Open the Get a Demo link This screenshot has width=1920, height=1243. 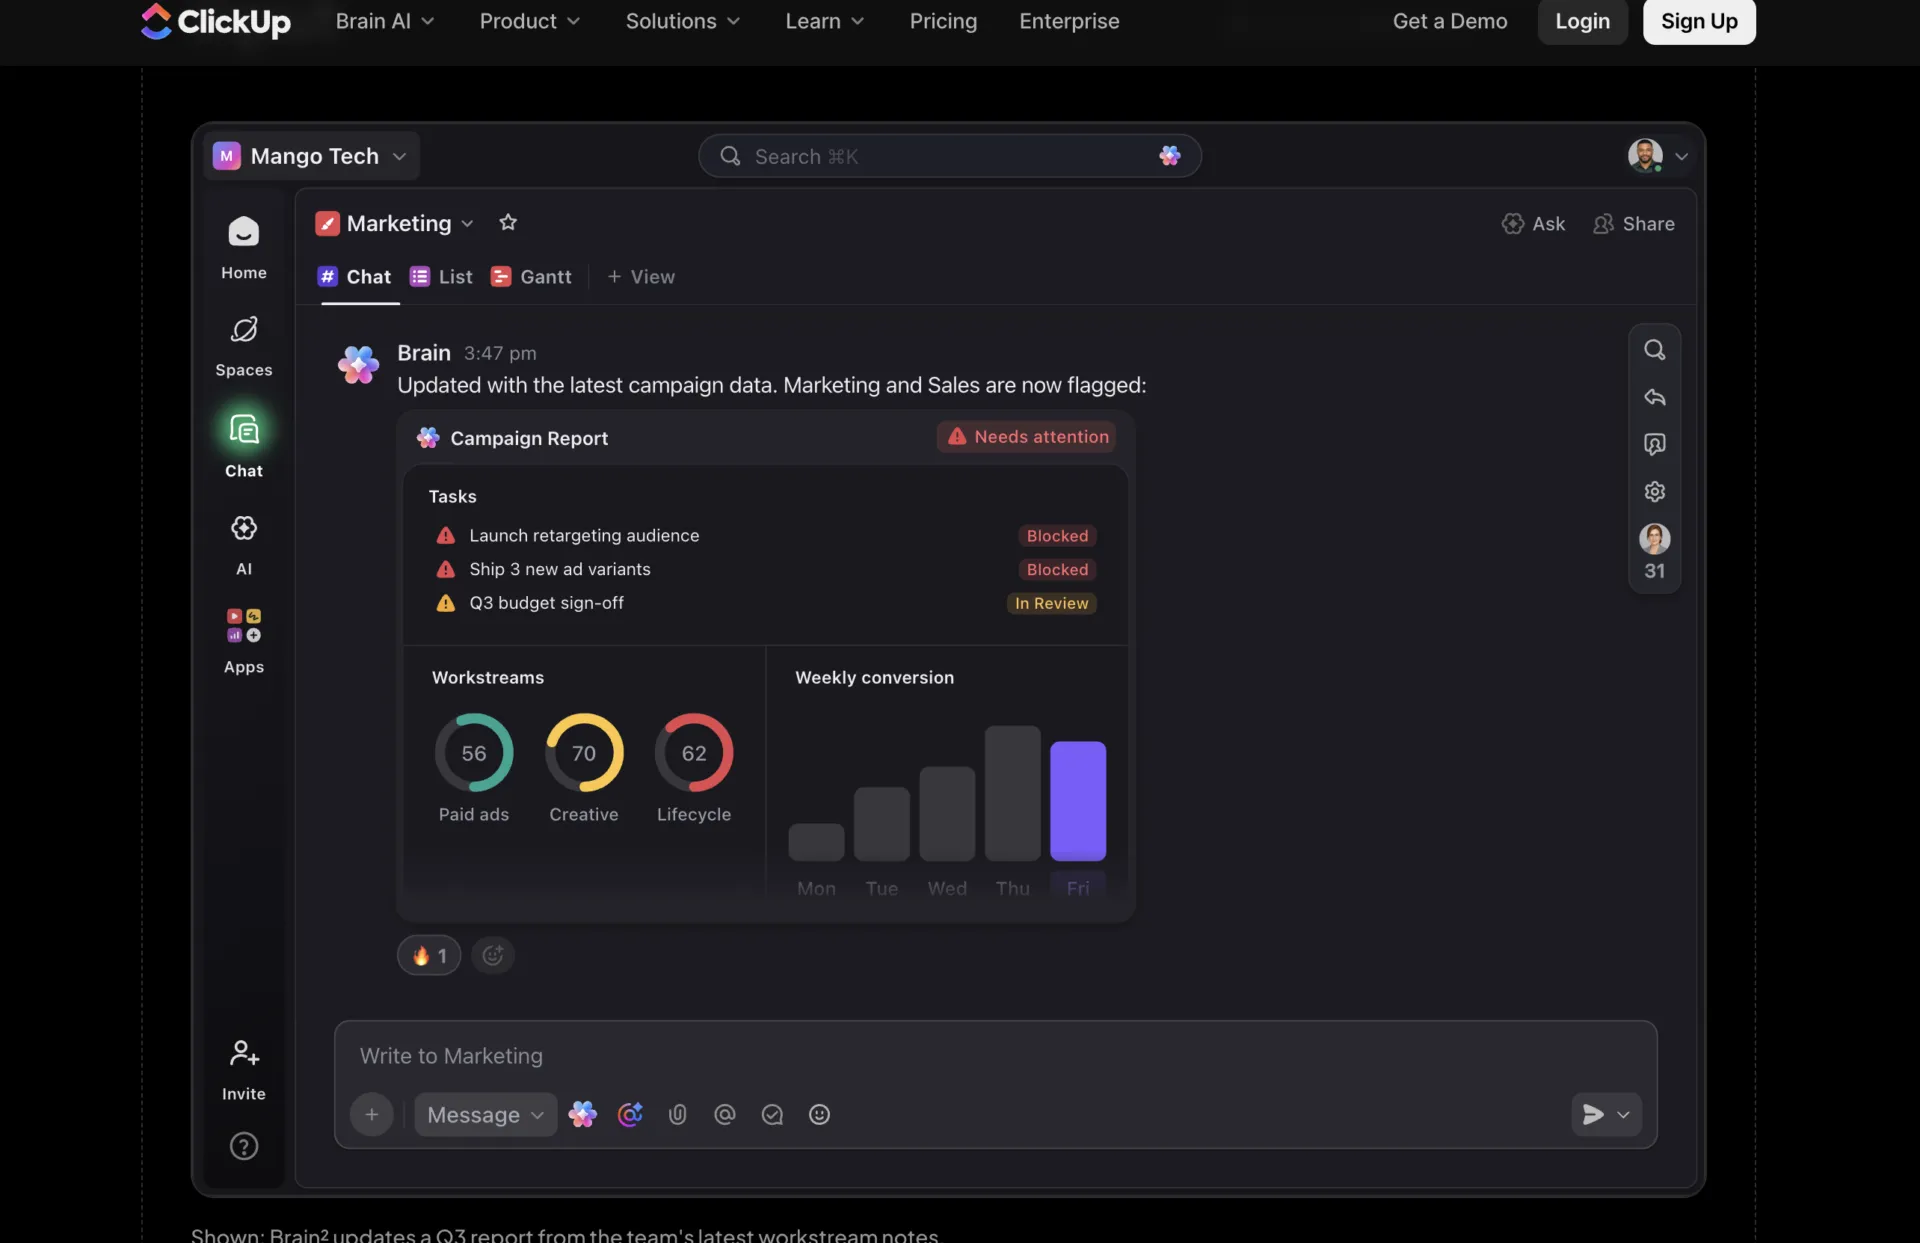(1450, 21)
